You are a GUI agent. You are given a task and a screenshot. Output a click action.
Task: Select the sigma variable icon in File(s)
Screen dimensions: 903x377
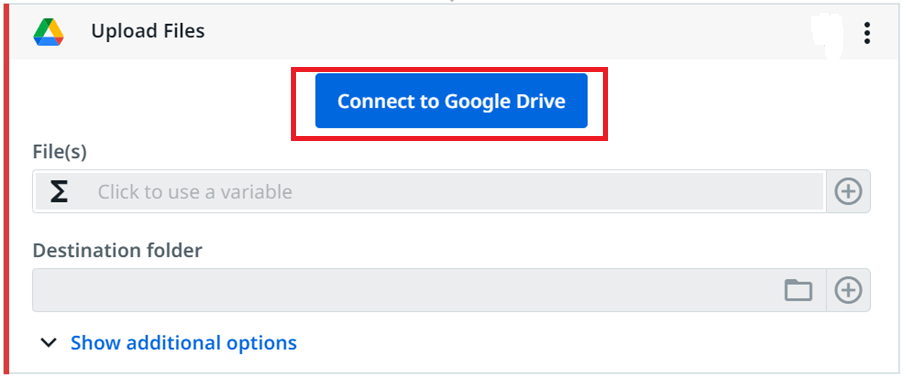[58, 191]
